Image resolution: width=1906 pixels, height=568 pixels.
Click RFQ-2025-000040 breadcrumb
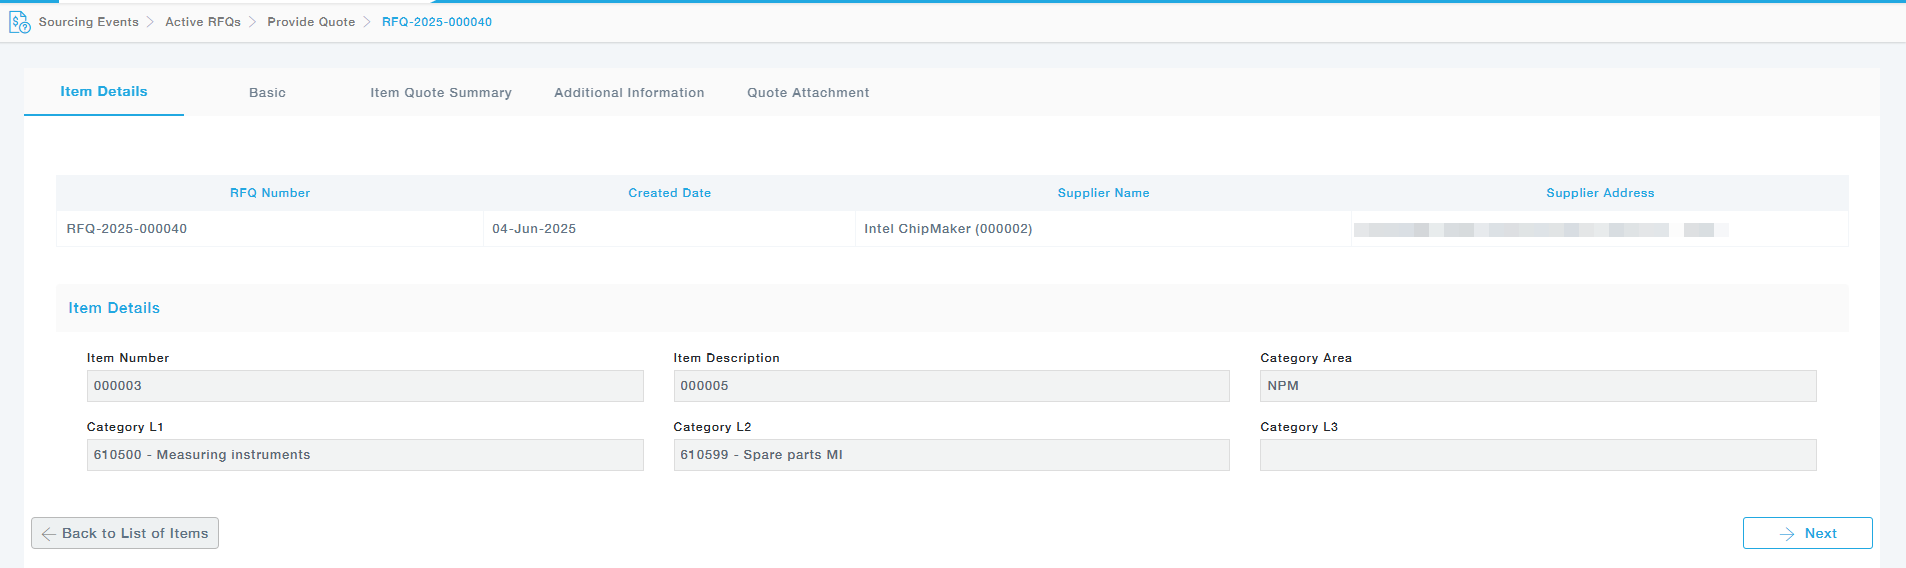[x=437, y=22]
